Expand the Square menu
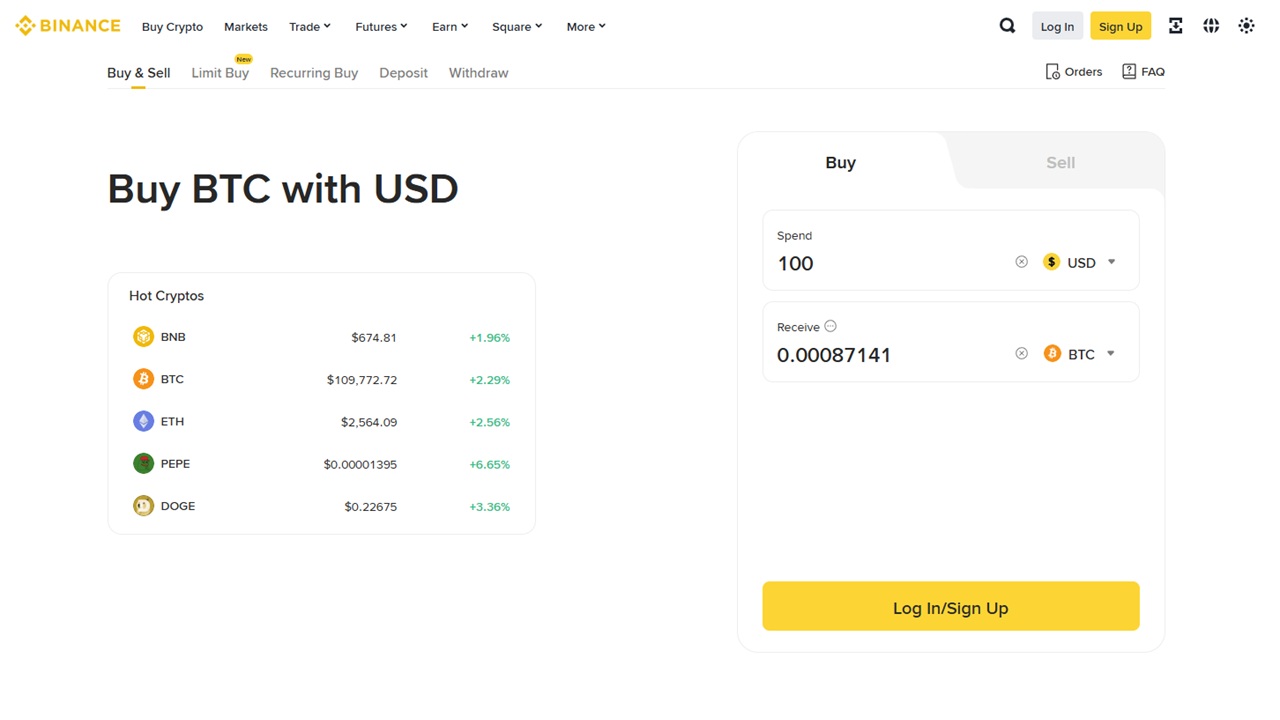 (517, 27)
